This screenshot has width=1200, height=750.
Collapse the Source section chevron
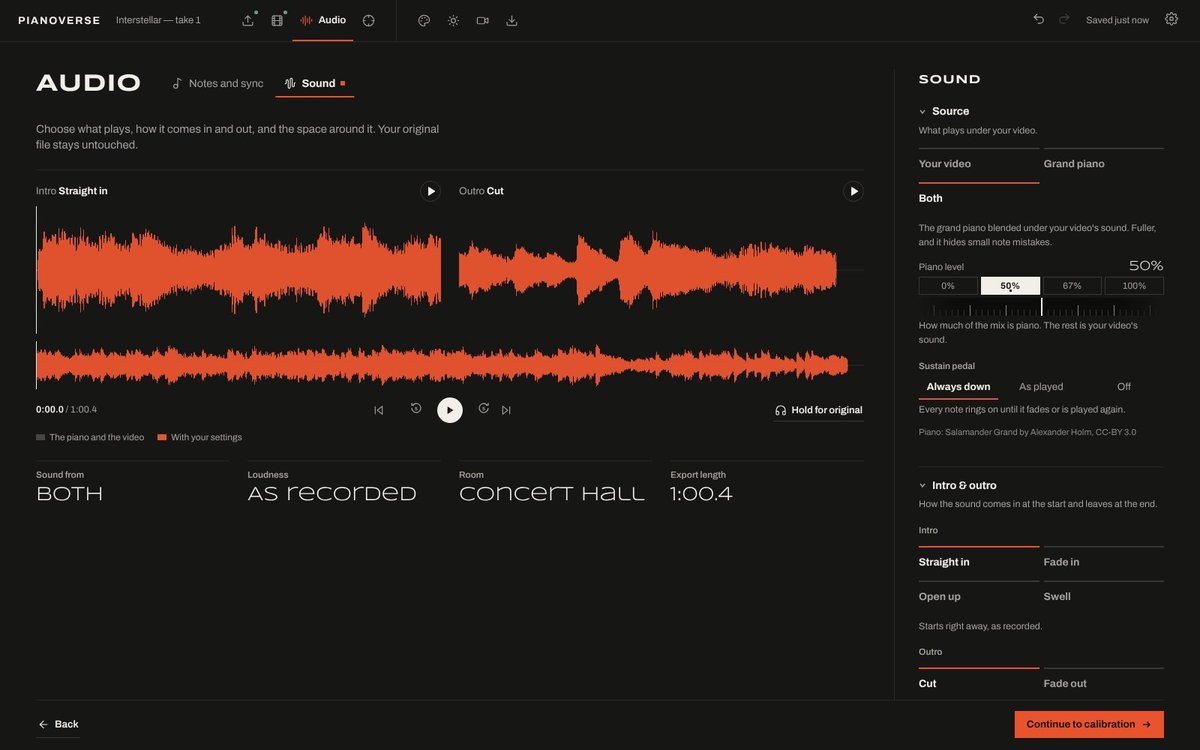(922, 111)
